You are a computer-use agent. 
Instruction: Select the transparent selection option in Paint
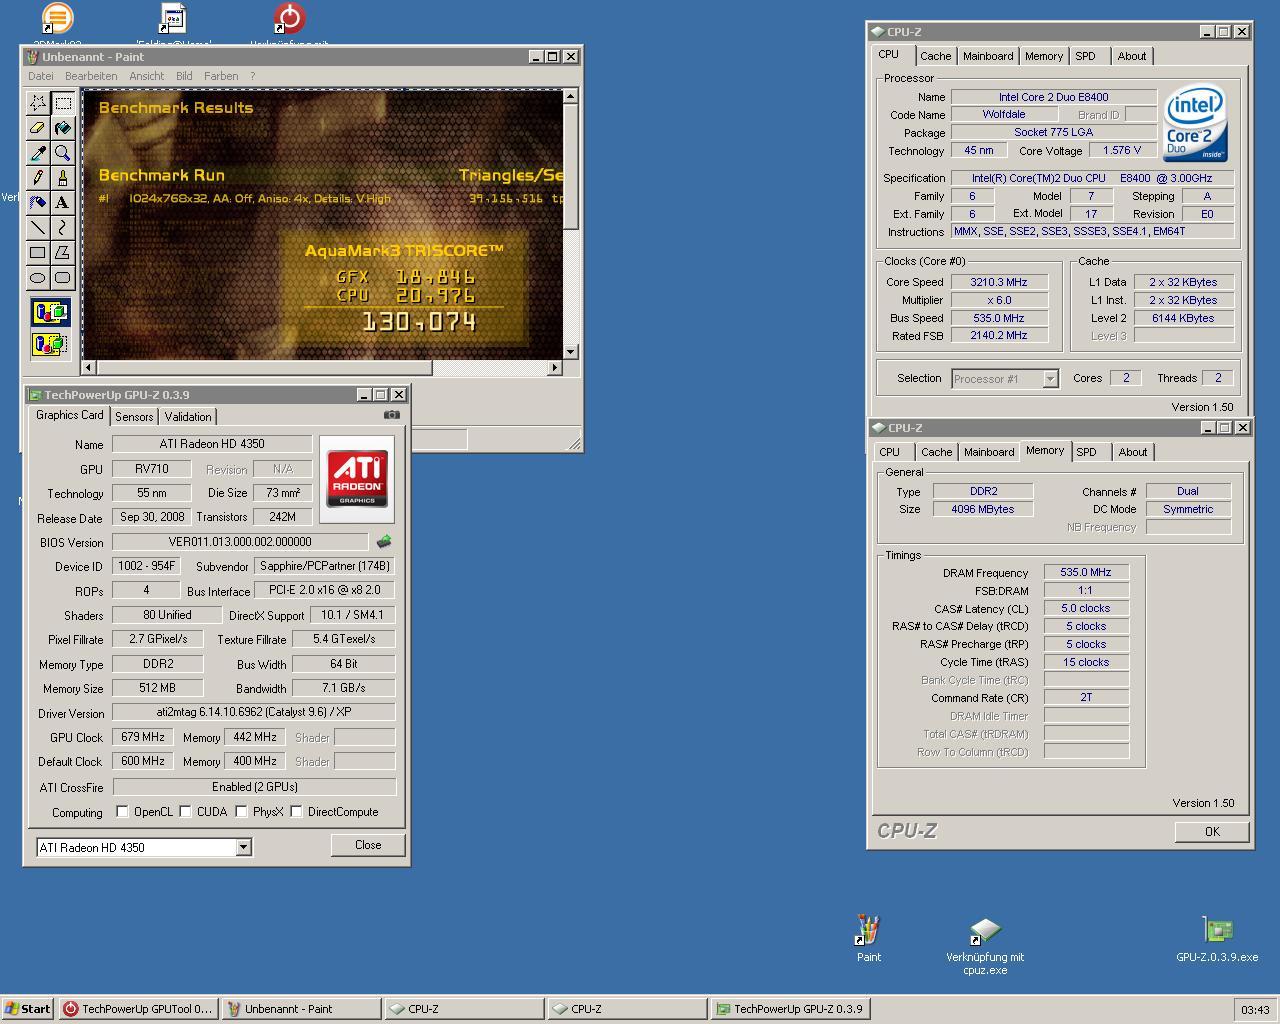click(50, 345)
